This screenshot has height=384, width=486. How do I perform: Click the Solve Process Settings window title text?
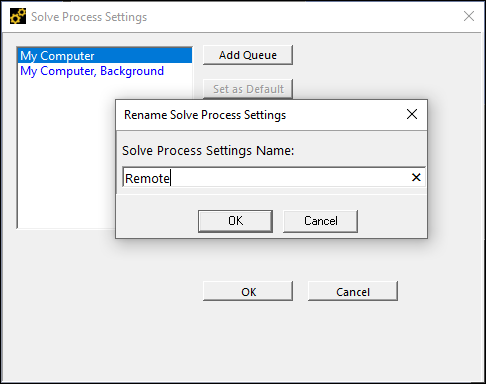pos(89,17)
